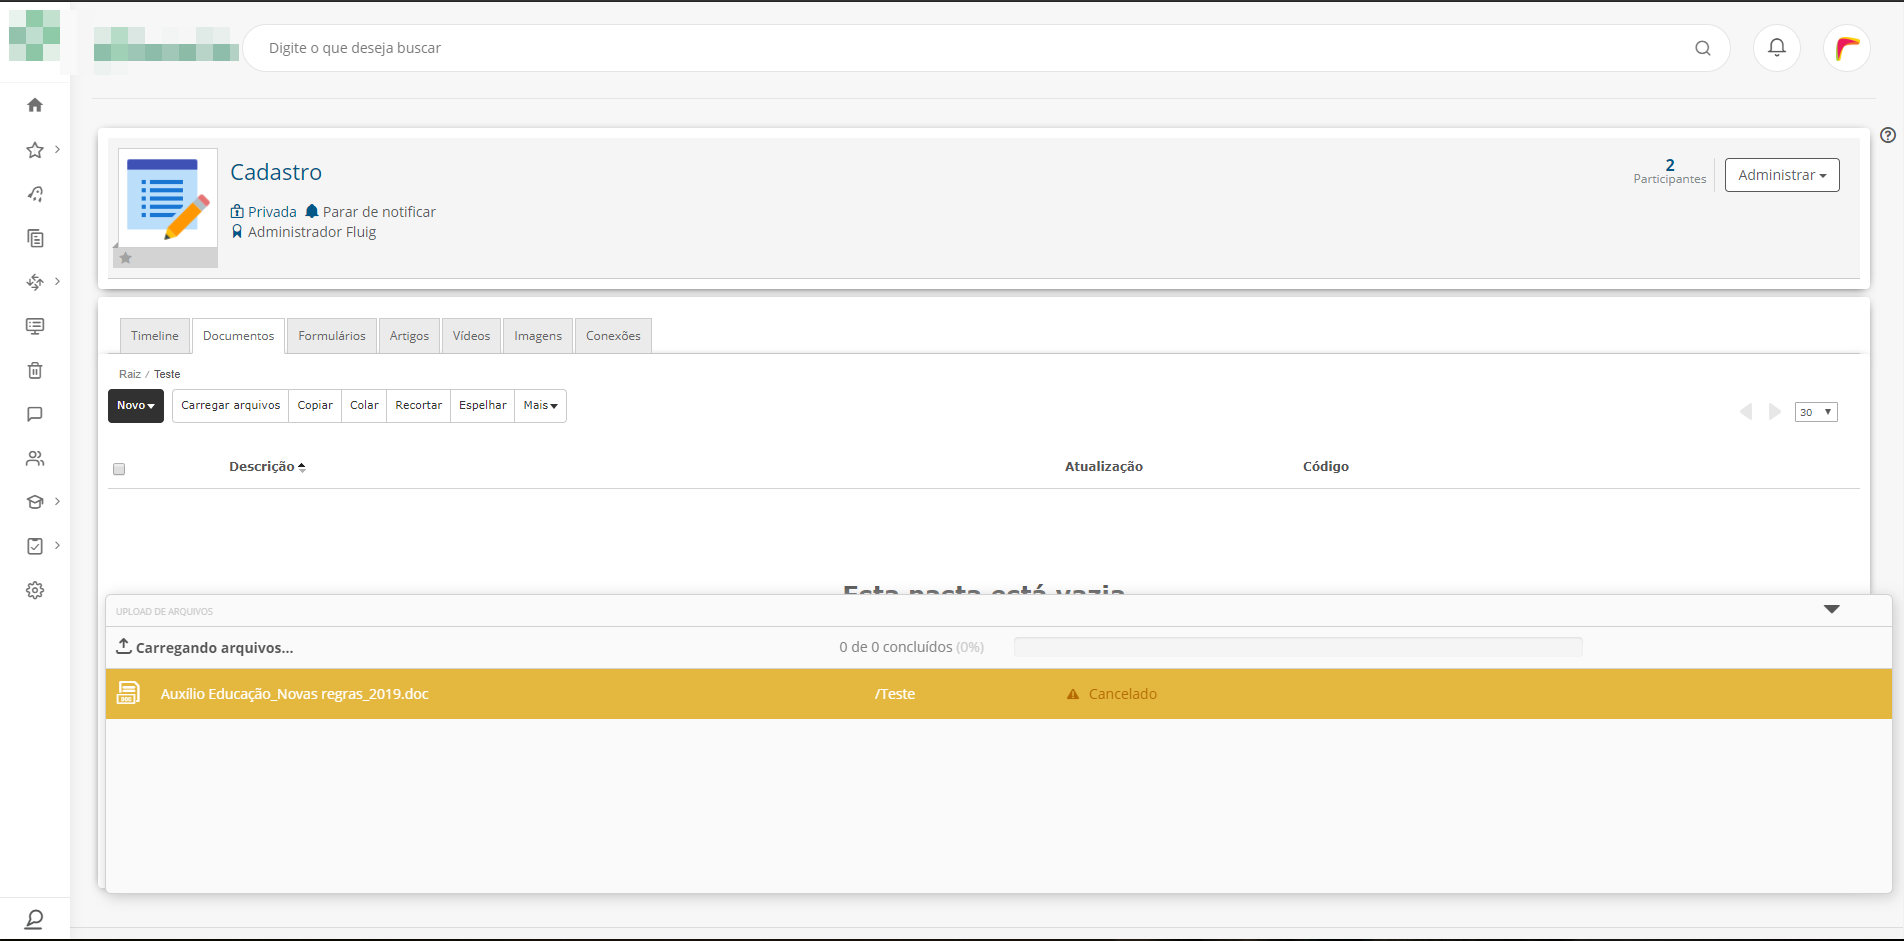Open the Favorites star in sidebar
The height and width of the screenshot is (941, 1904).
coord(35,150)
